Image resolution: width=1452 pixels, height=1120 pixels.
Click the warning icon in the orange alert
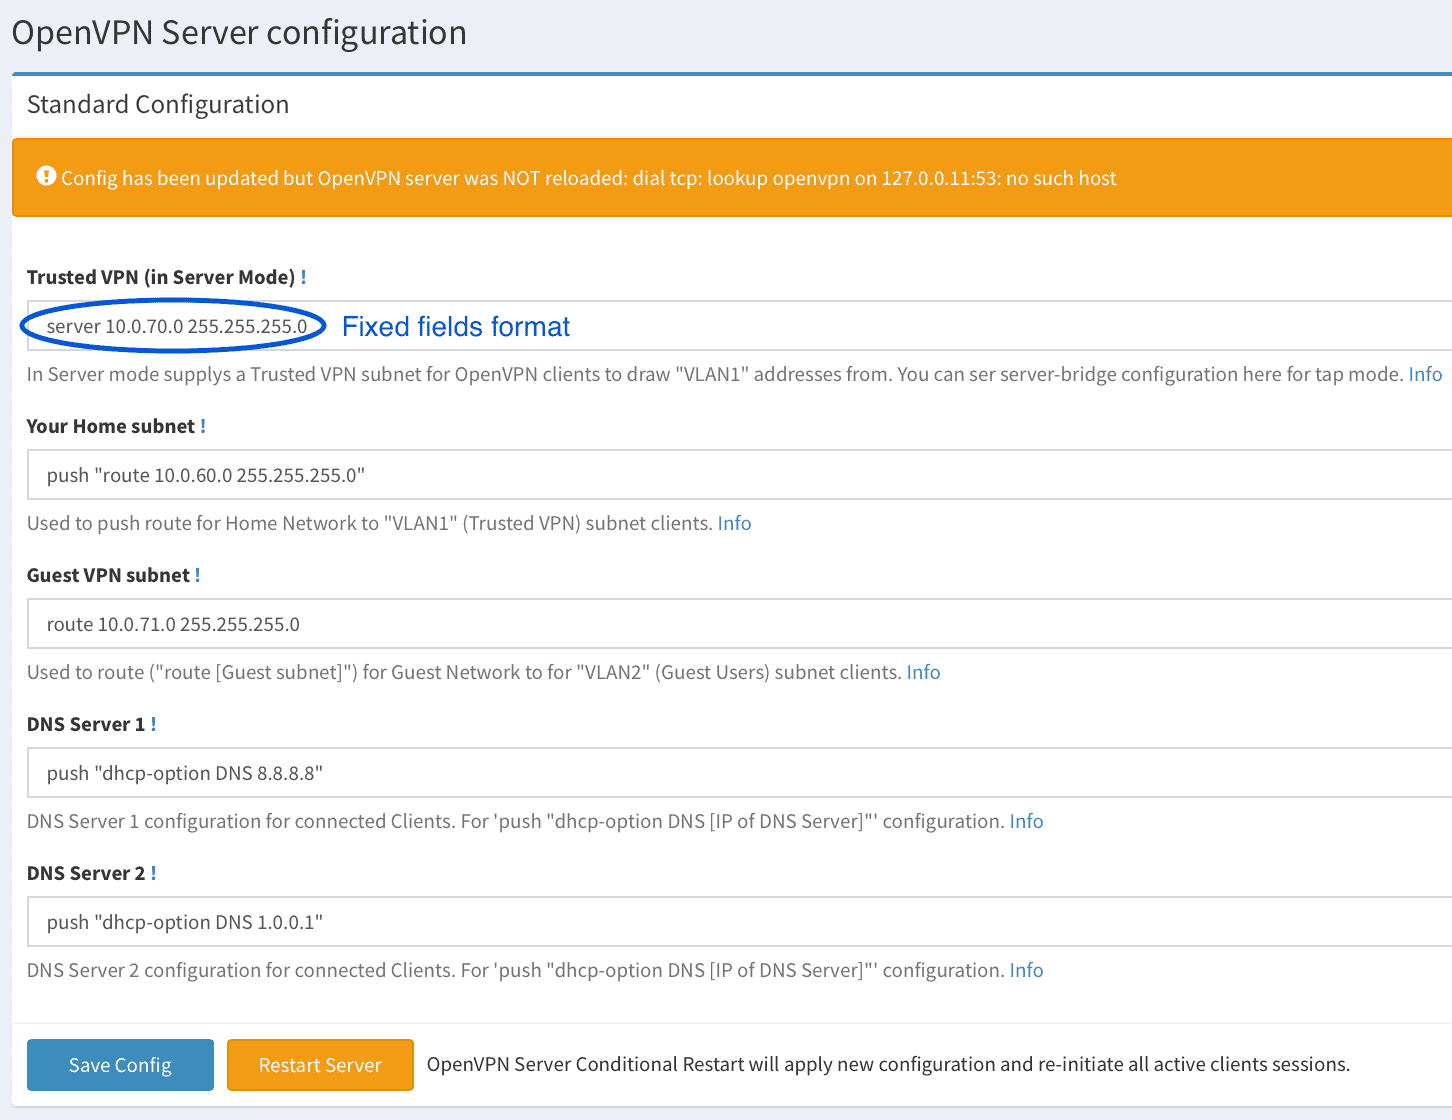coord(46,176)
